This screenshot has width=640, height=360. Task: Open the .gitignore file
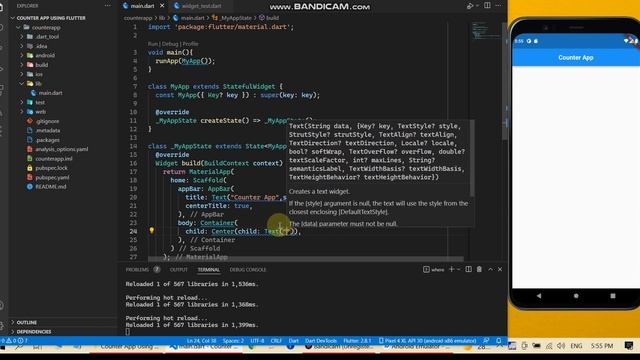point(47,121)
